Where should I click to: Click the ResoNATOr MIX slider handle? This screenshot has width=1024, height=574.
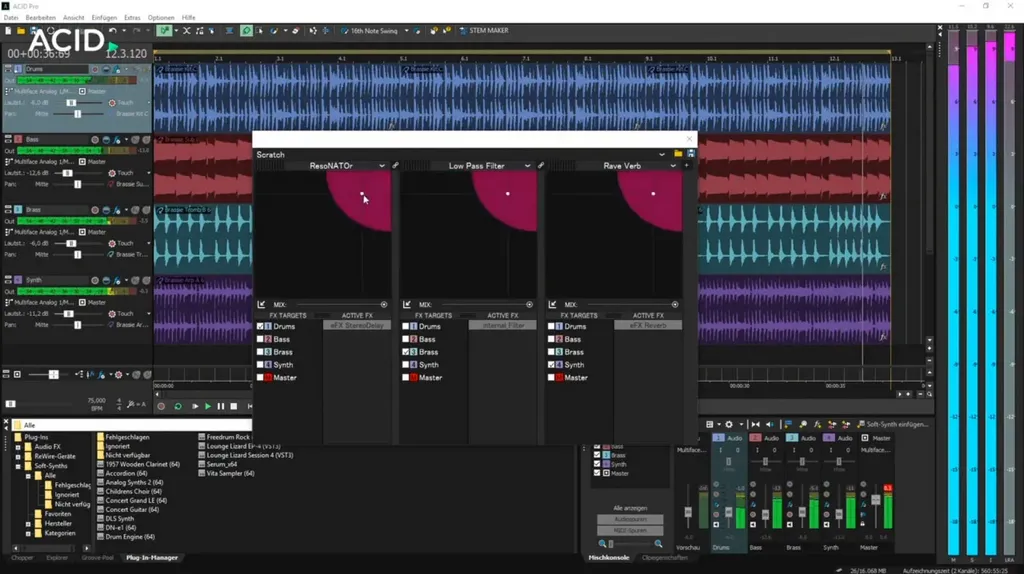point(384,304)
